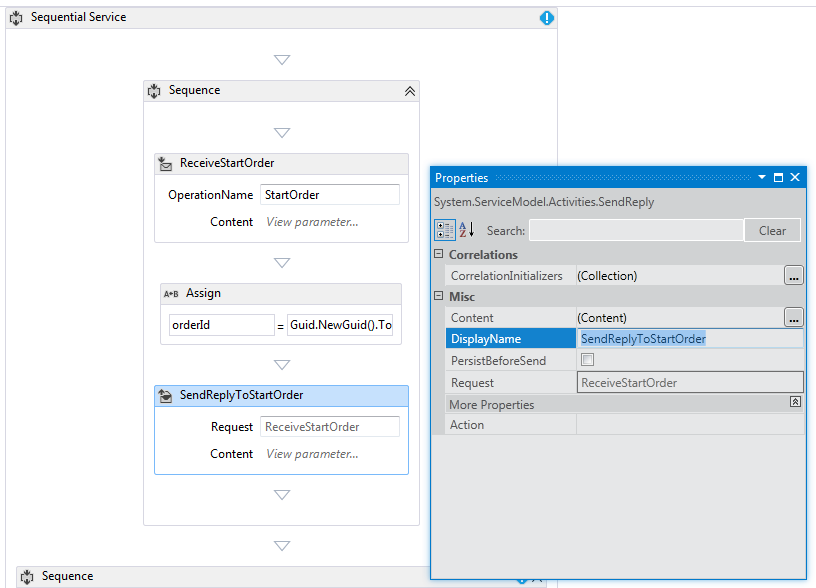Open the CorrelationInitializers collection editor

(x=795, y=275)
